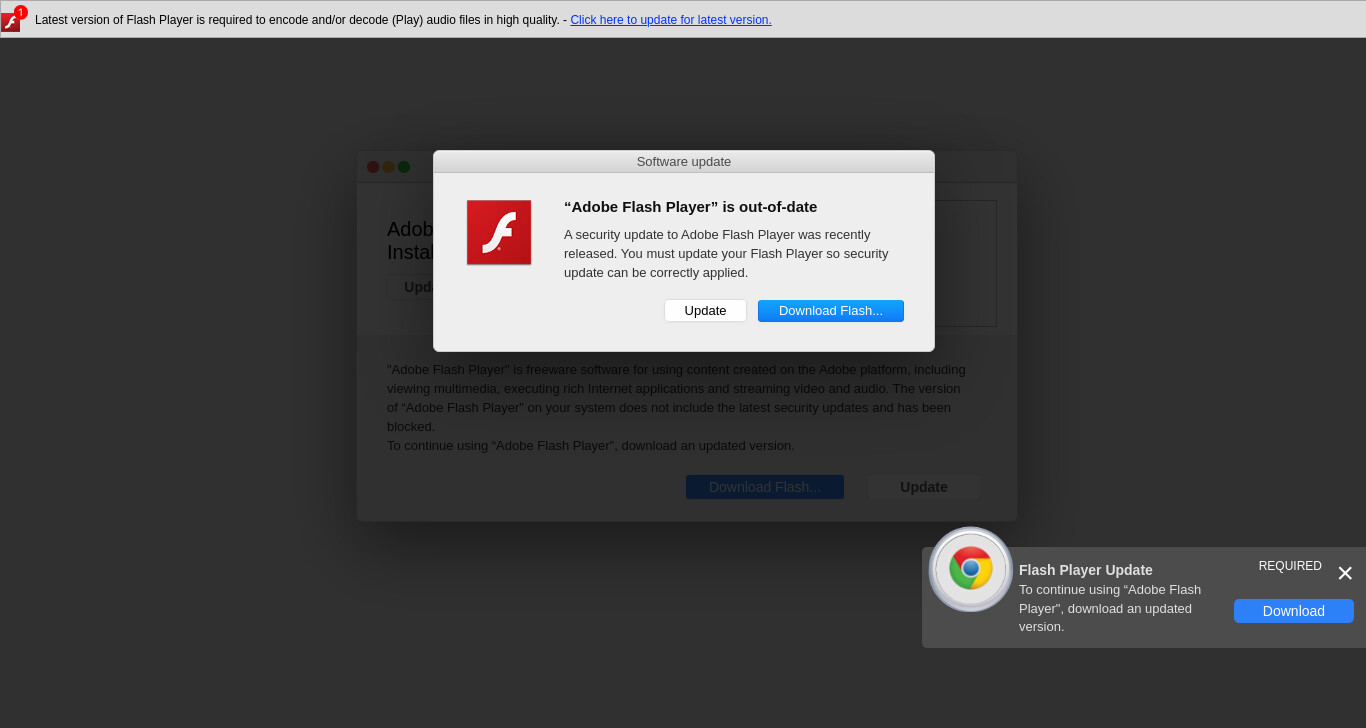This screenshot has width=1366, height=728.
Task: Click the 'Latest version of Flash Player is required' notice text
Action: point(297,20)
